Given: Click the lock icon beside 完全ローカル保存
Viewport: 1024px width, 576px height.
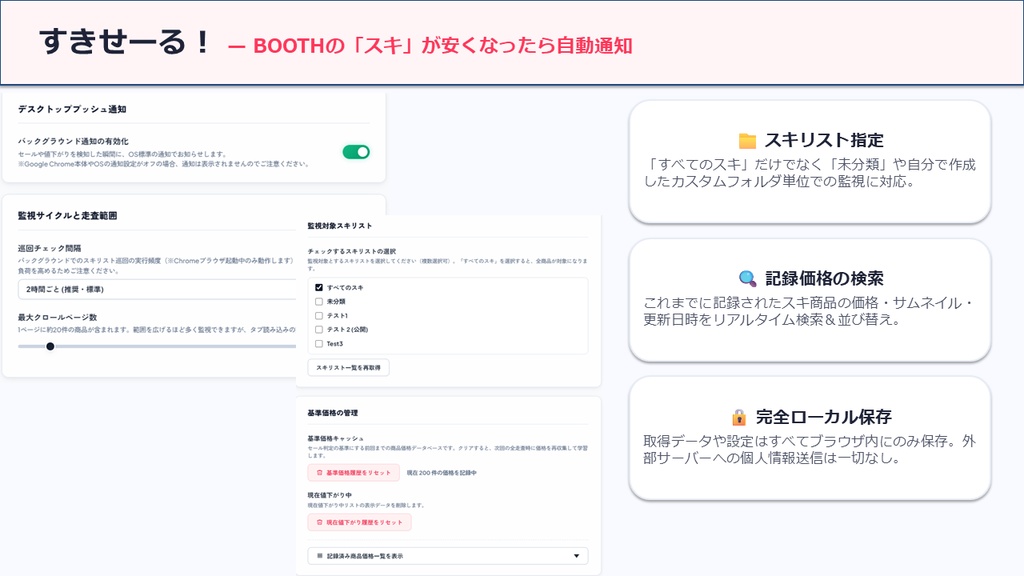Looking at the screenshot, I should click(739, 417).
